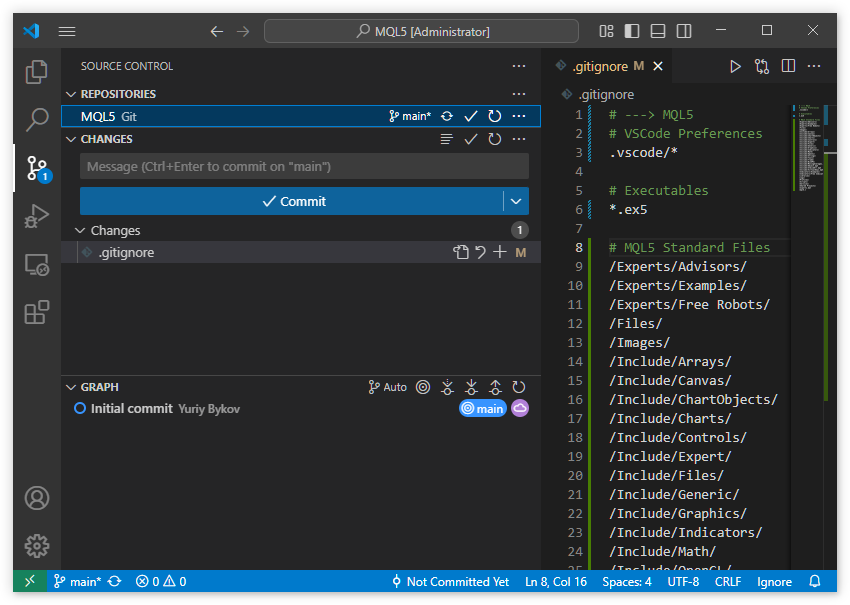Click line text /Experts/Free Robots/
The image size is (850, 605).
tap(689, 305)
